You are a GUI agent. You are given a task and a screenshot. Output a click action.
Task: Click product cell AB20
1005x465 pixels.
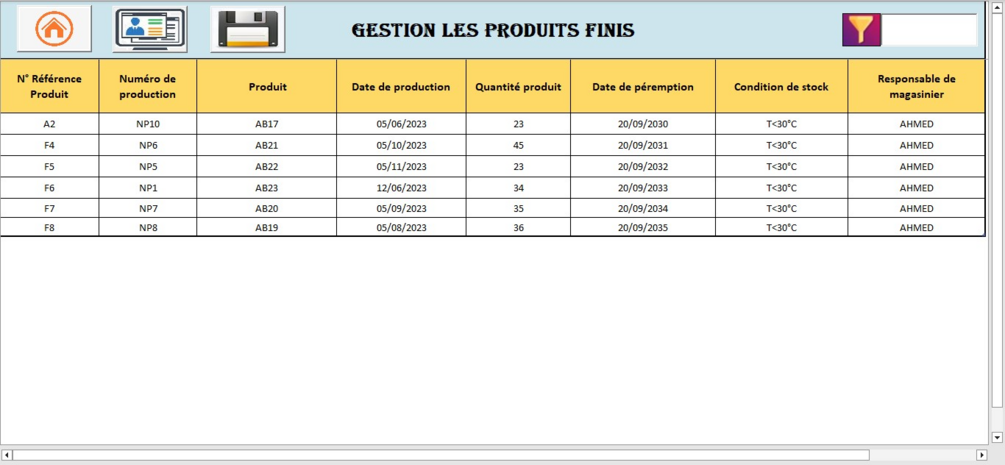coord(267,208)
